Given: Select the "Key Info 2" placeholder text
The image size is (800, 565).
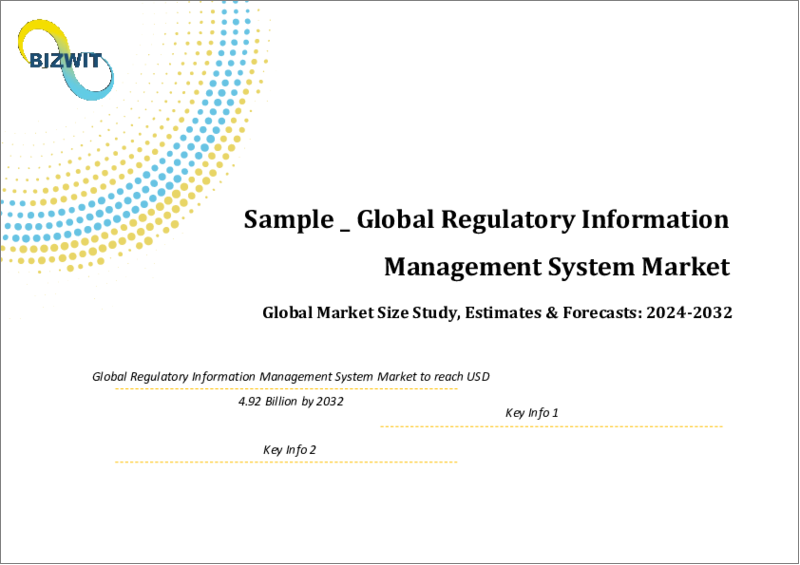Looking at the screenshot, I should tap(290, 449).
